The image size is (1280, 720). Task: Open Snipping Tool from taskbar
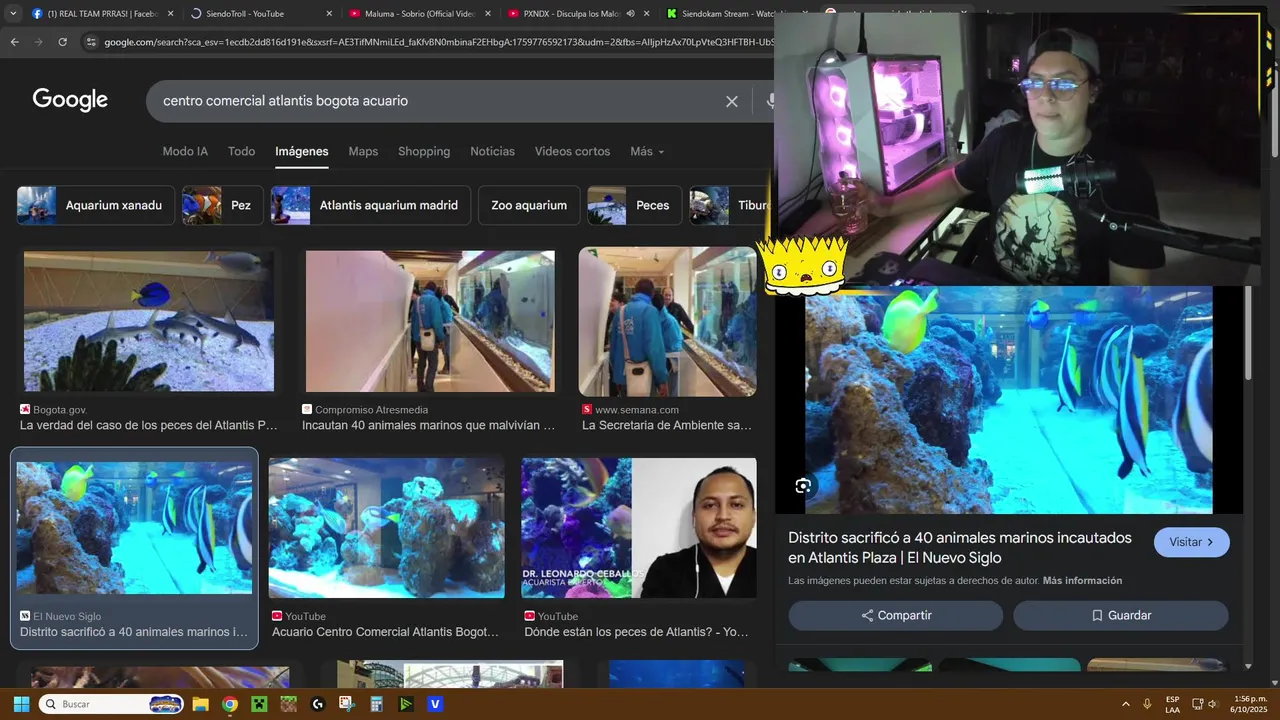coord(347,704)
